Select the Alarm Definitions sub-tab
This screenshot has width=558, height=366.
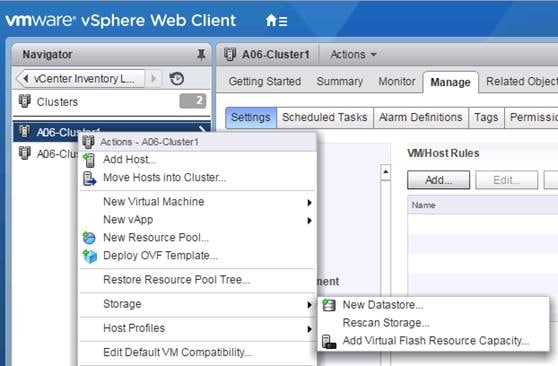click(421, 117)
